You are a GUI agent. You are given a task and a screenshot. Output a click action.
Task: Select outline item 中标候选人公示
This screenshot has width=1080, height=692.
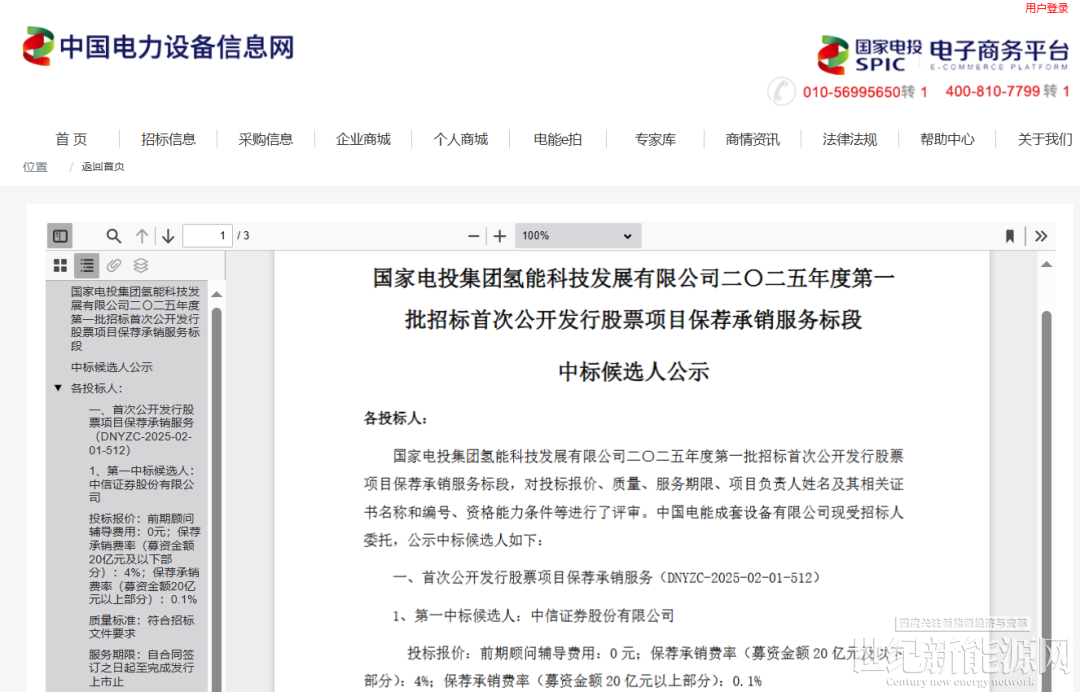pyautogui.click(x=112, y=367)
